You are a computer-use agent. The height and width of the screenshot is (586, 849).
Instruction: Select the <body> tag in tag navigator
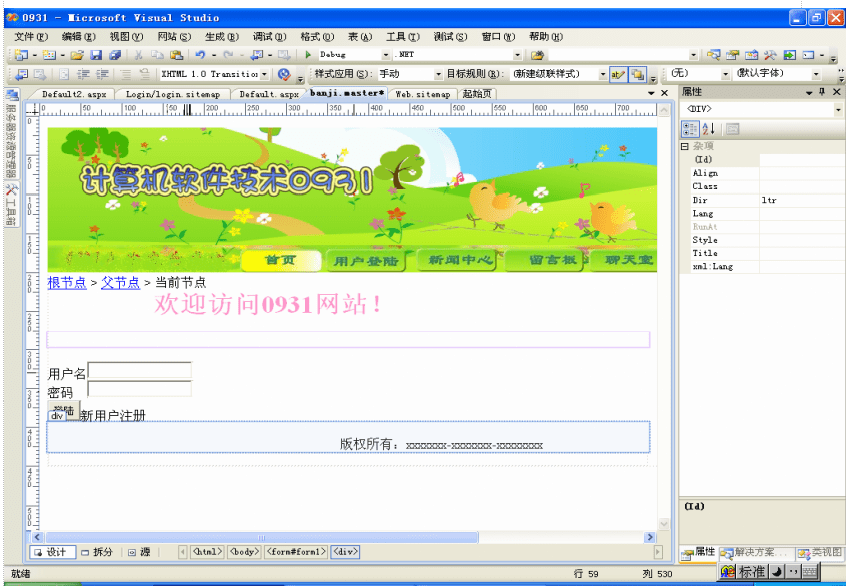[244, 552]
